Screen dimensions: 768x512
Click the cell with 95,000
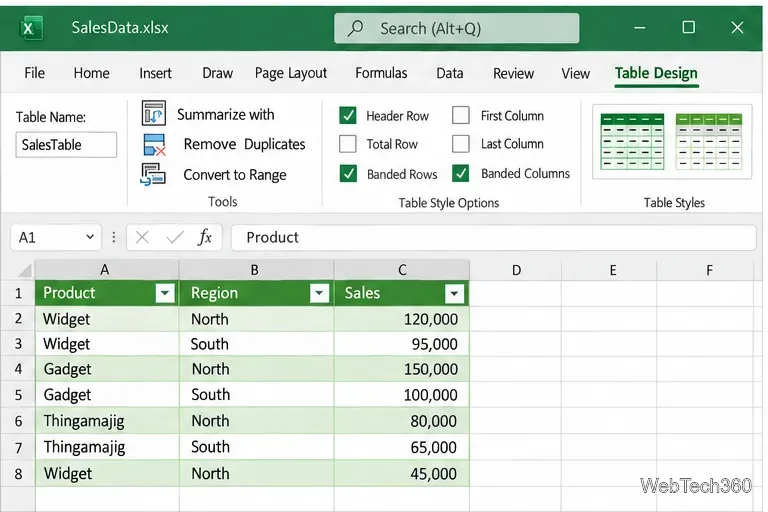(402, 344)
